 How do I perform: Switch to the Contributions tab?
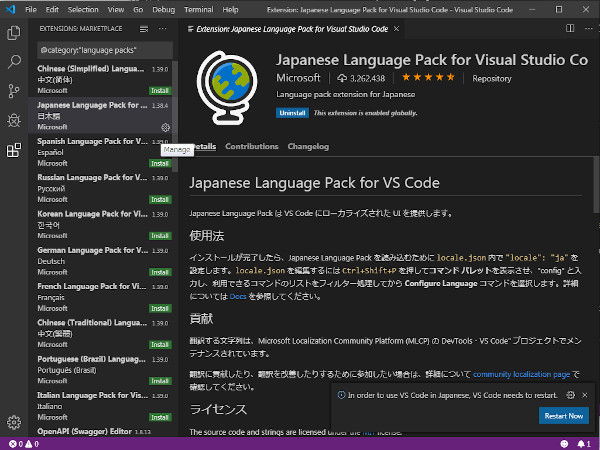point(252,146)
